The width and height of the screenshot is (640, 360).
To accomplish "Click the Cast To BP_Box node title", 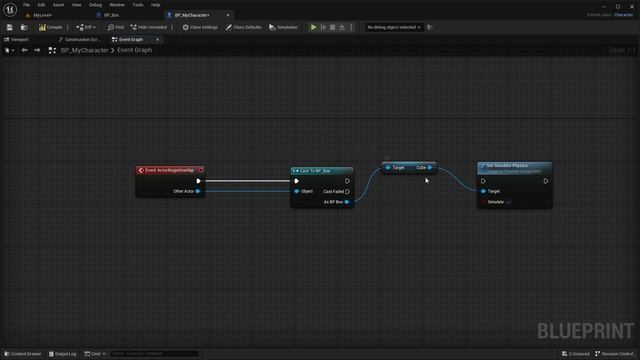I will click(315, 171).
